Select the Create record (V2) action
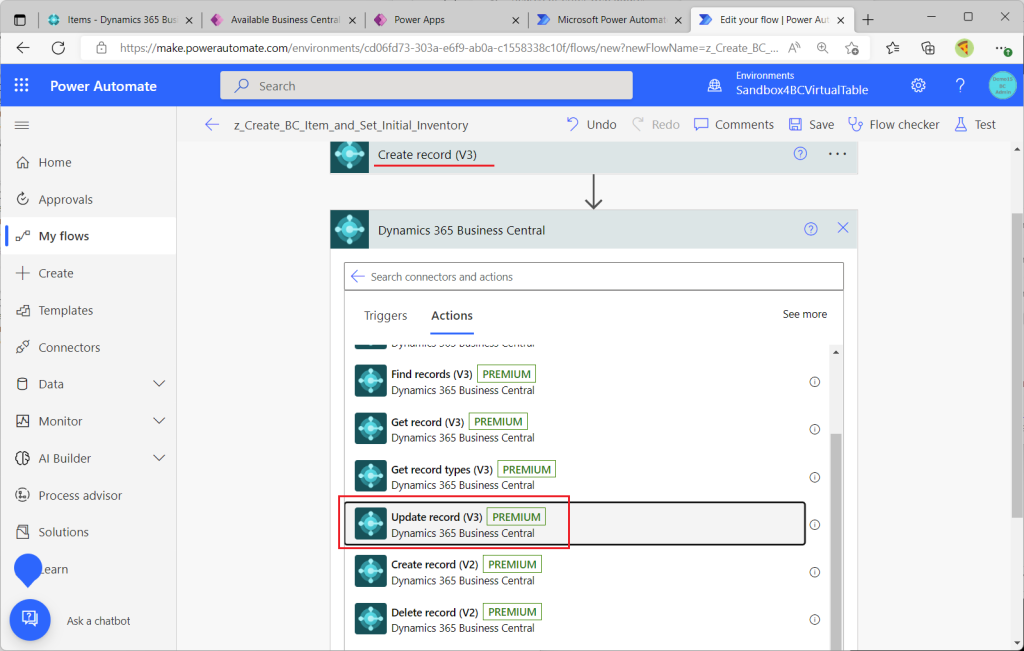1024x651 pixels. pyautogui.click(x=575, y=572)
